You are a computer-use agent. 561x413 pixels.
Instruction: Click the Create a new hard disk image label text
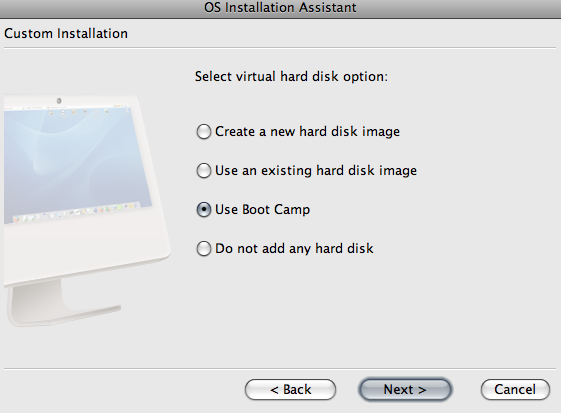[x=307, y=132]
